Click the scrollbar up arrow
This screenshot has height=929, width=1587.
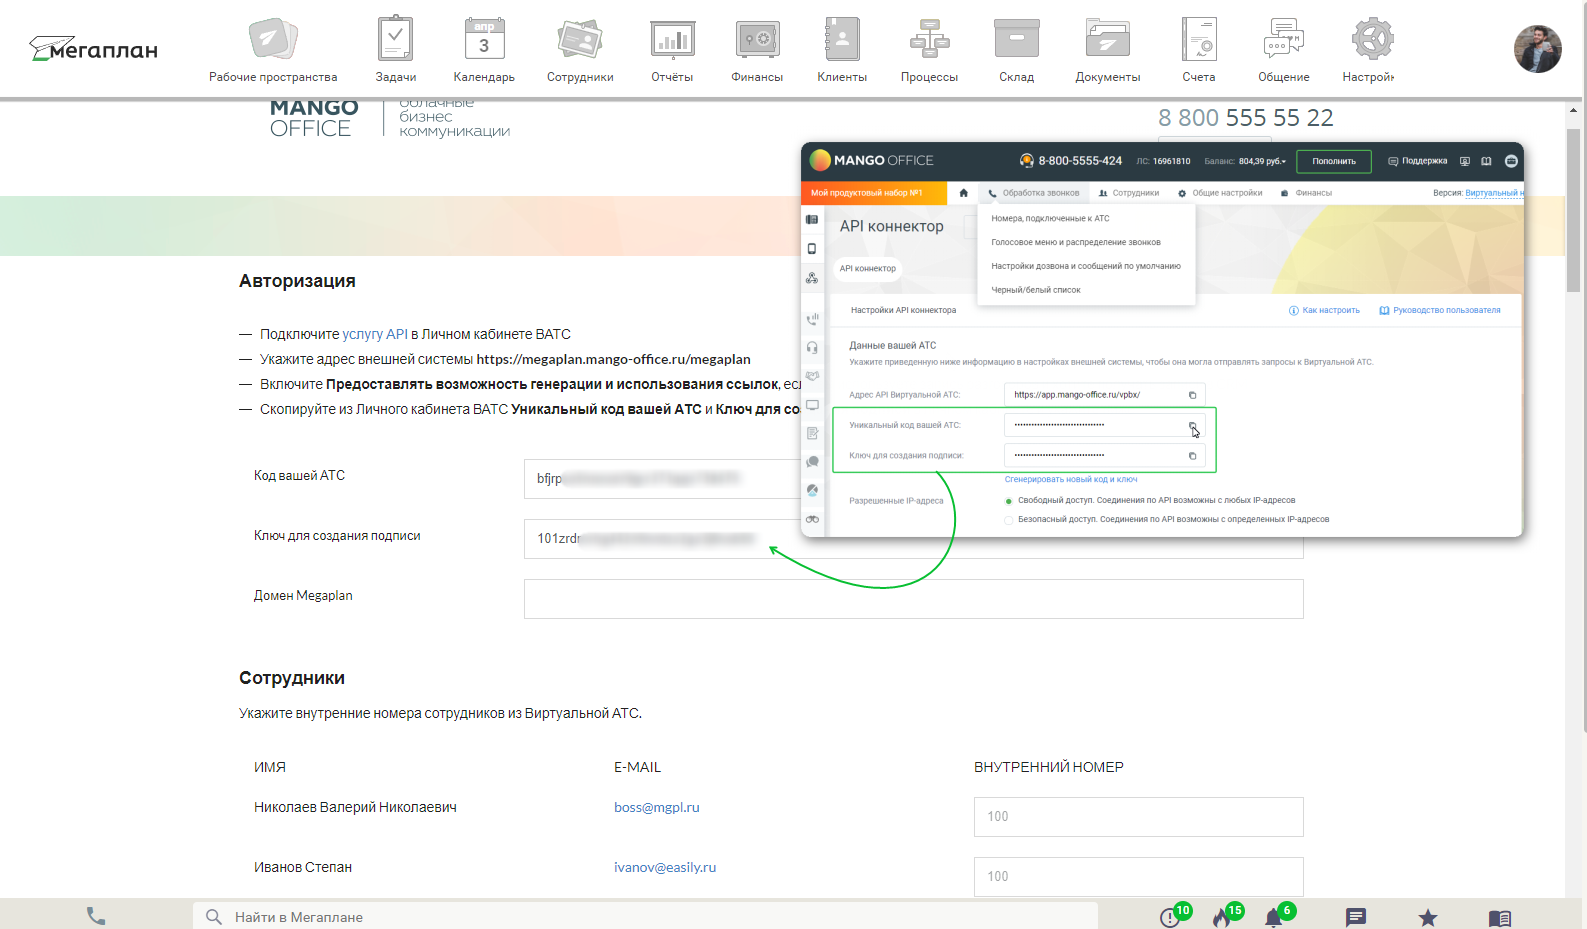click(1574, 109)
